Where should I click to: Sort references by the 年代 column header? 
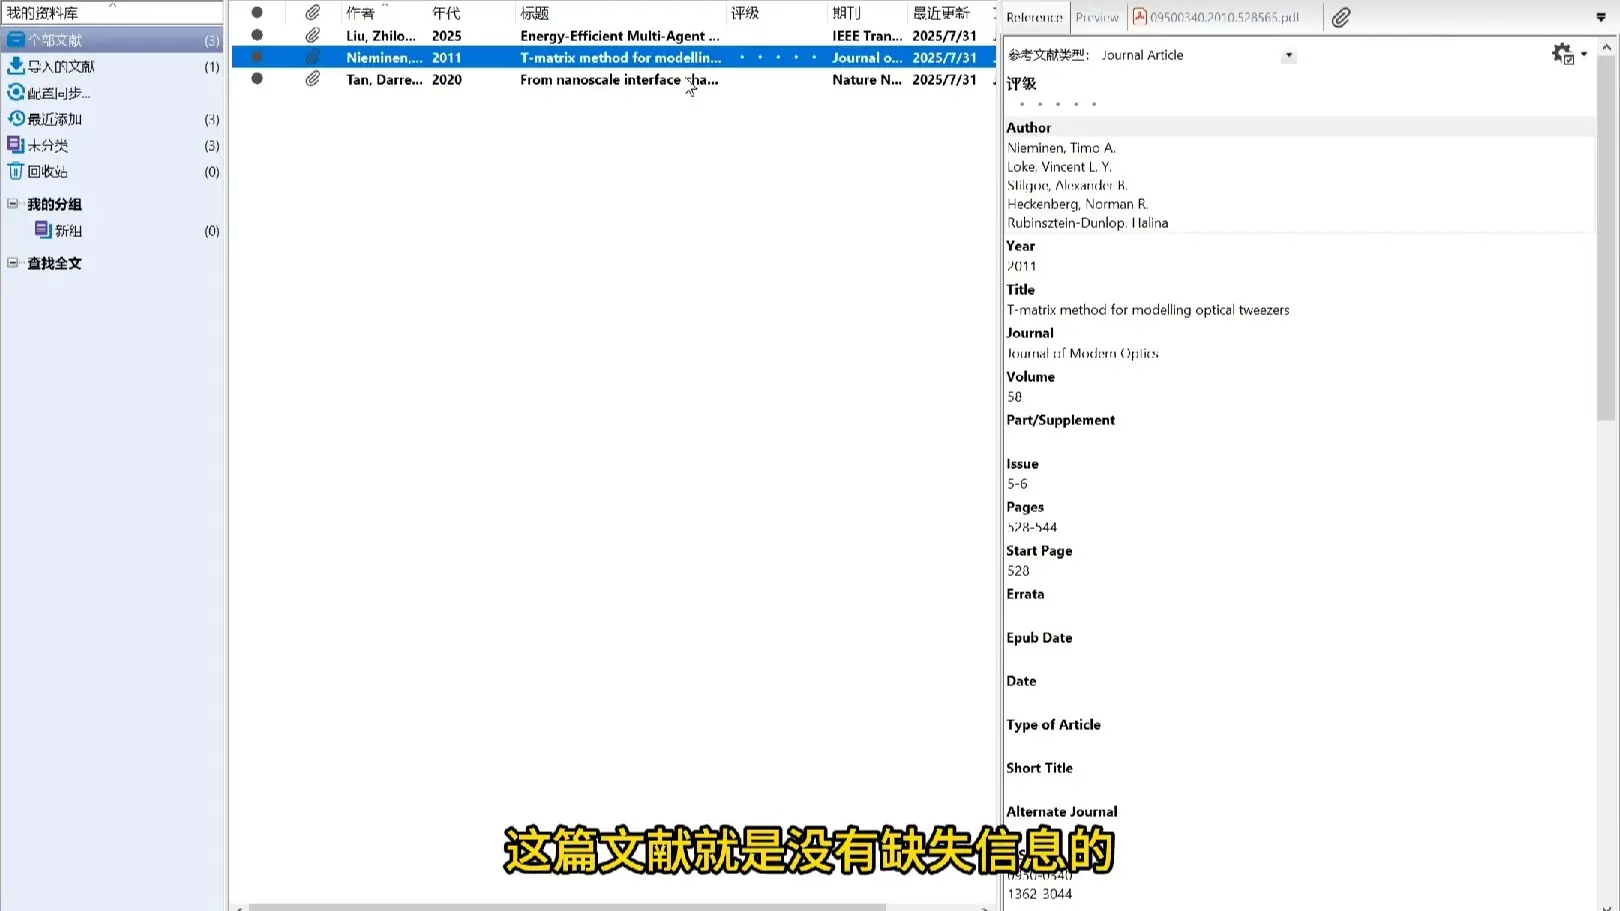(446, 13)
